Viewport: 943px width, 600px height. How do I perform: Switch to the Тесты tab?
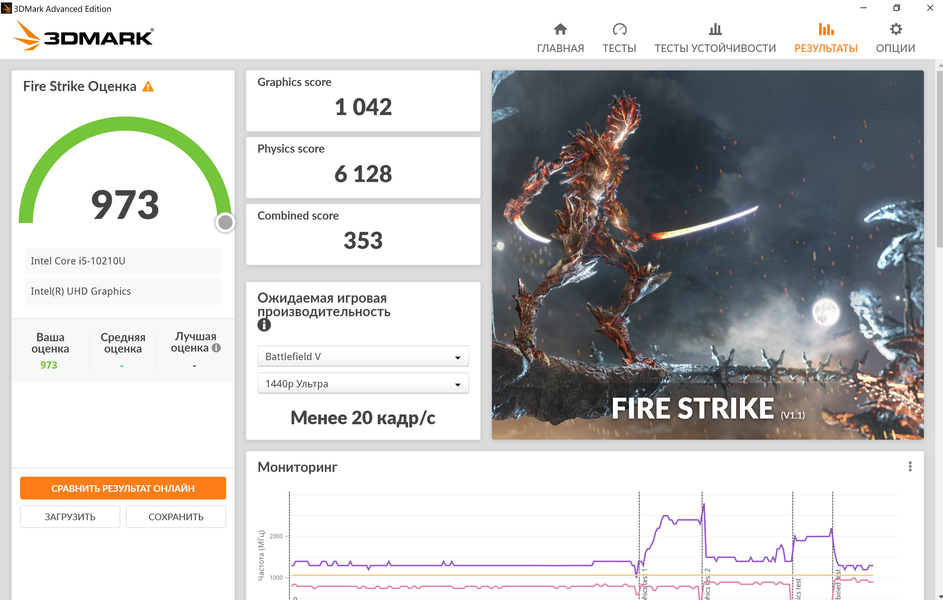point(619,48)
